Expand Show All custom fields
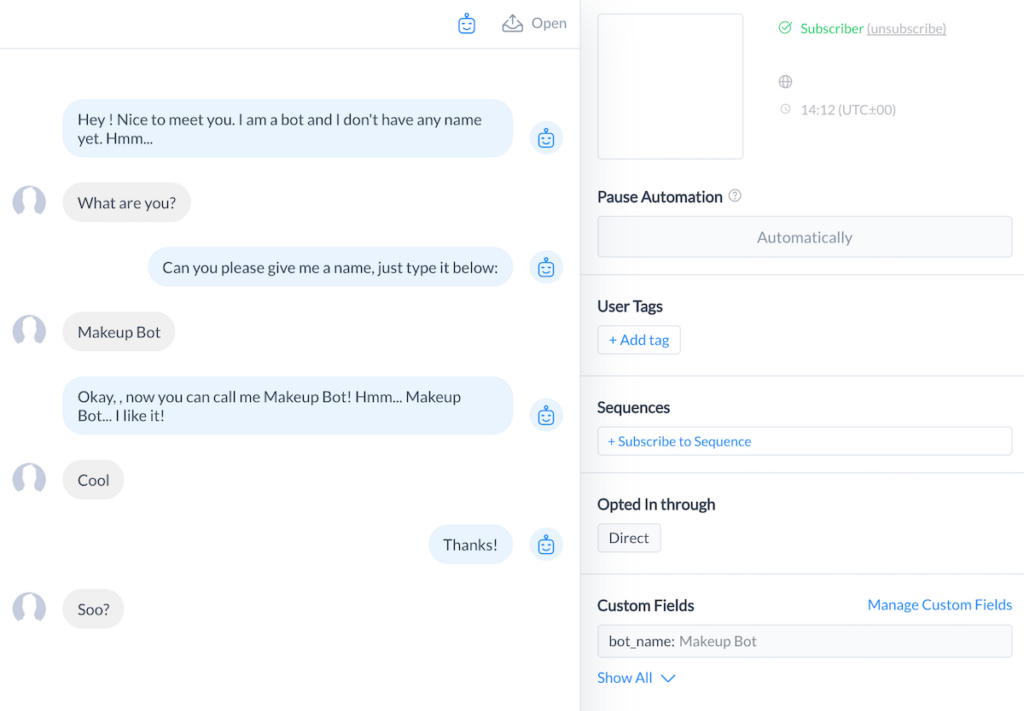Image resolution: width=1024 pixels, height=711 pixels. 637,677
